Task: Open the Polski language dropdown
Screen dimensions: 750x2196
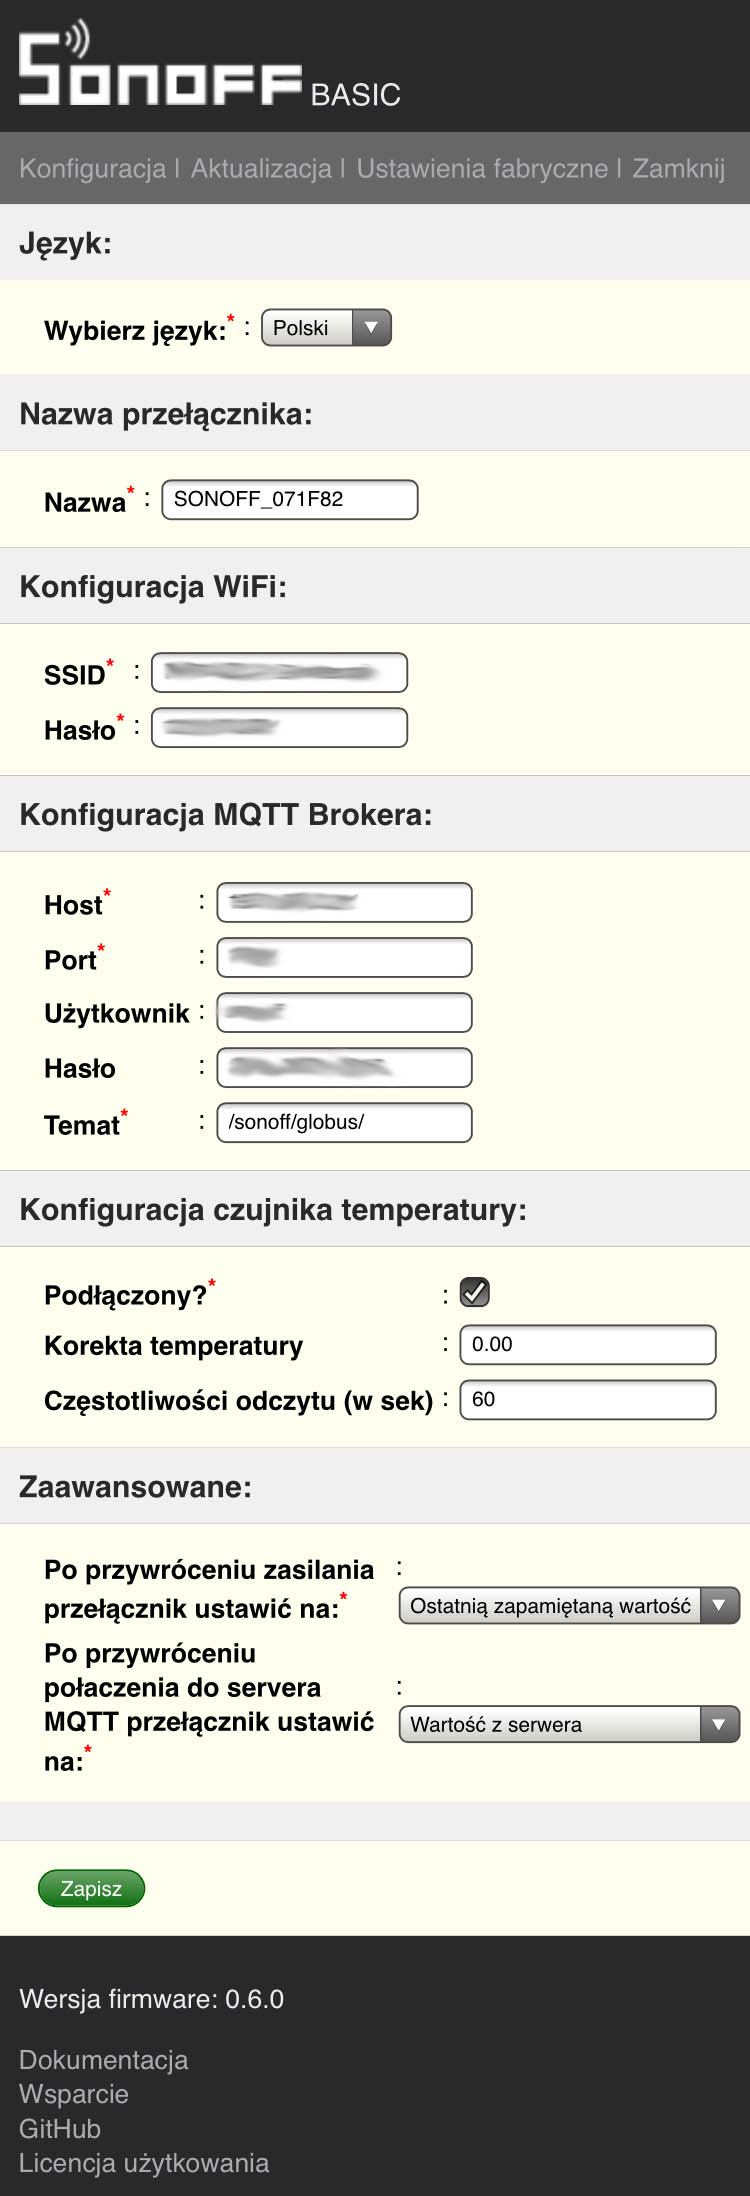Action: point(326,328)
